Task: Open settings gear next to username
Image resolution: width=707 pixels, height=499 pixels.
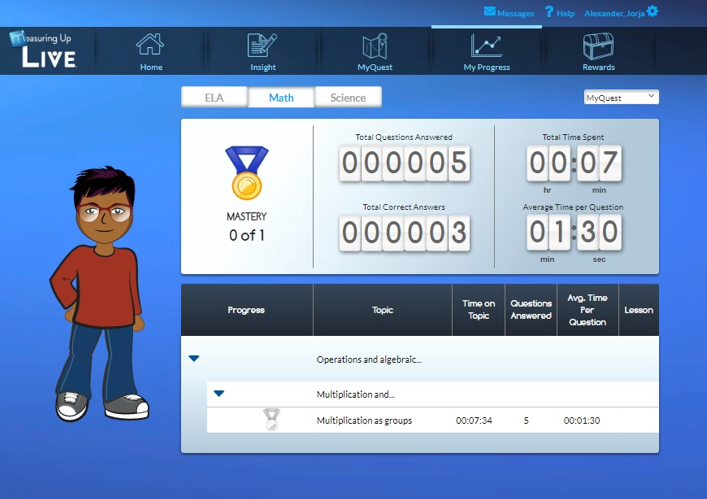Action: 652,11
